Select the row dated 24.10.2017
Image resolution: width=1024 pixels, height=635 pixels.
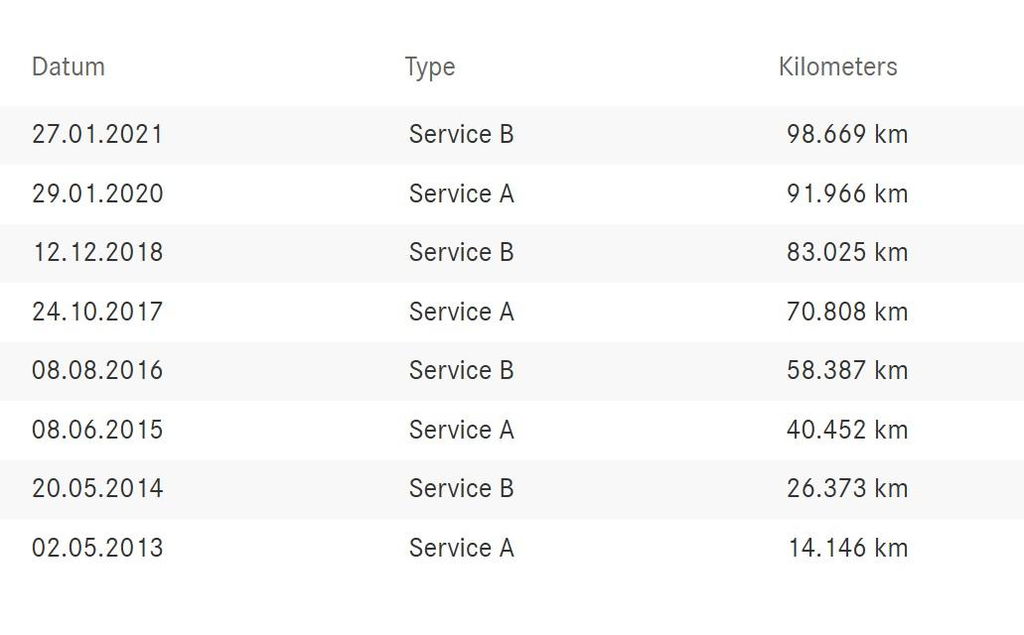pos(97,311)
